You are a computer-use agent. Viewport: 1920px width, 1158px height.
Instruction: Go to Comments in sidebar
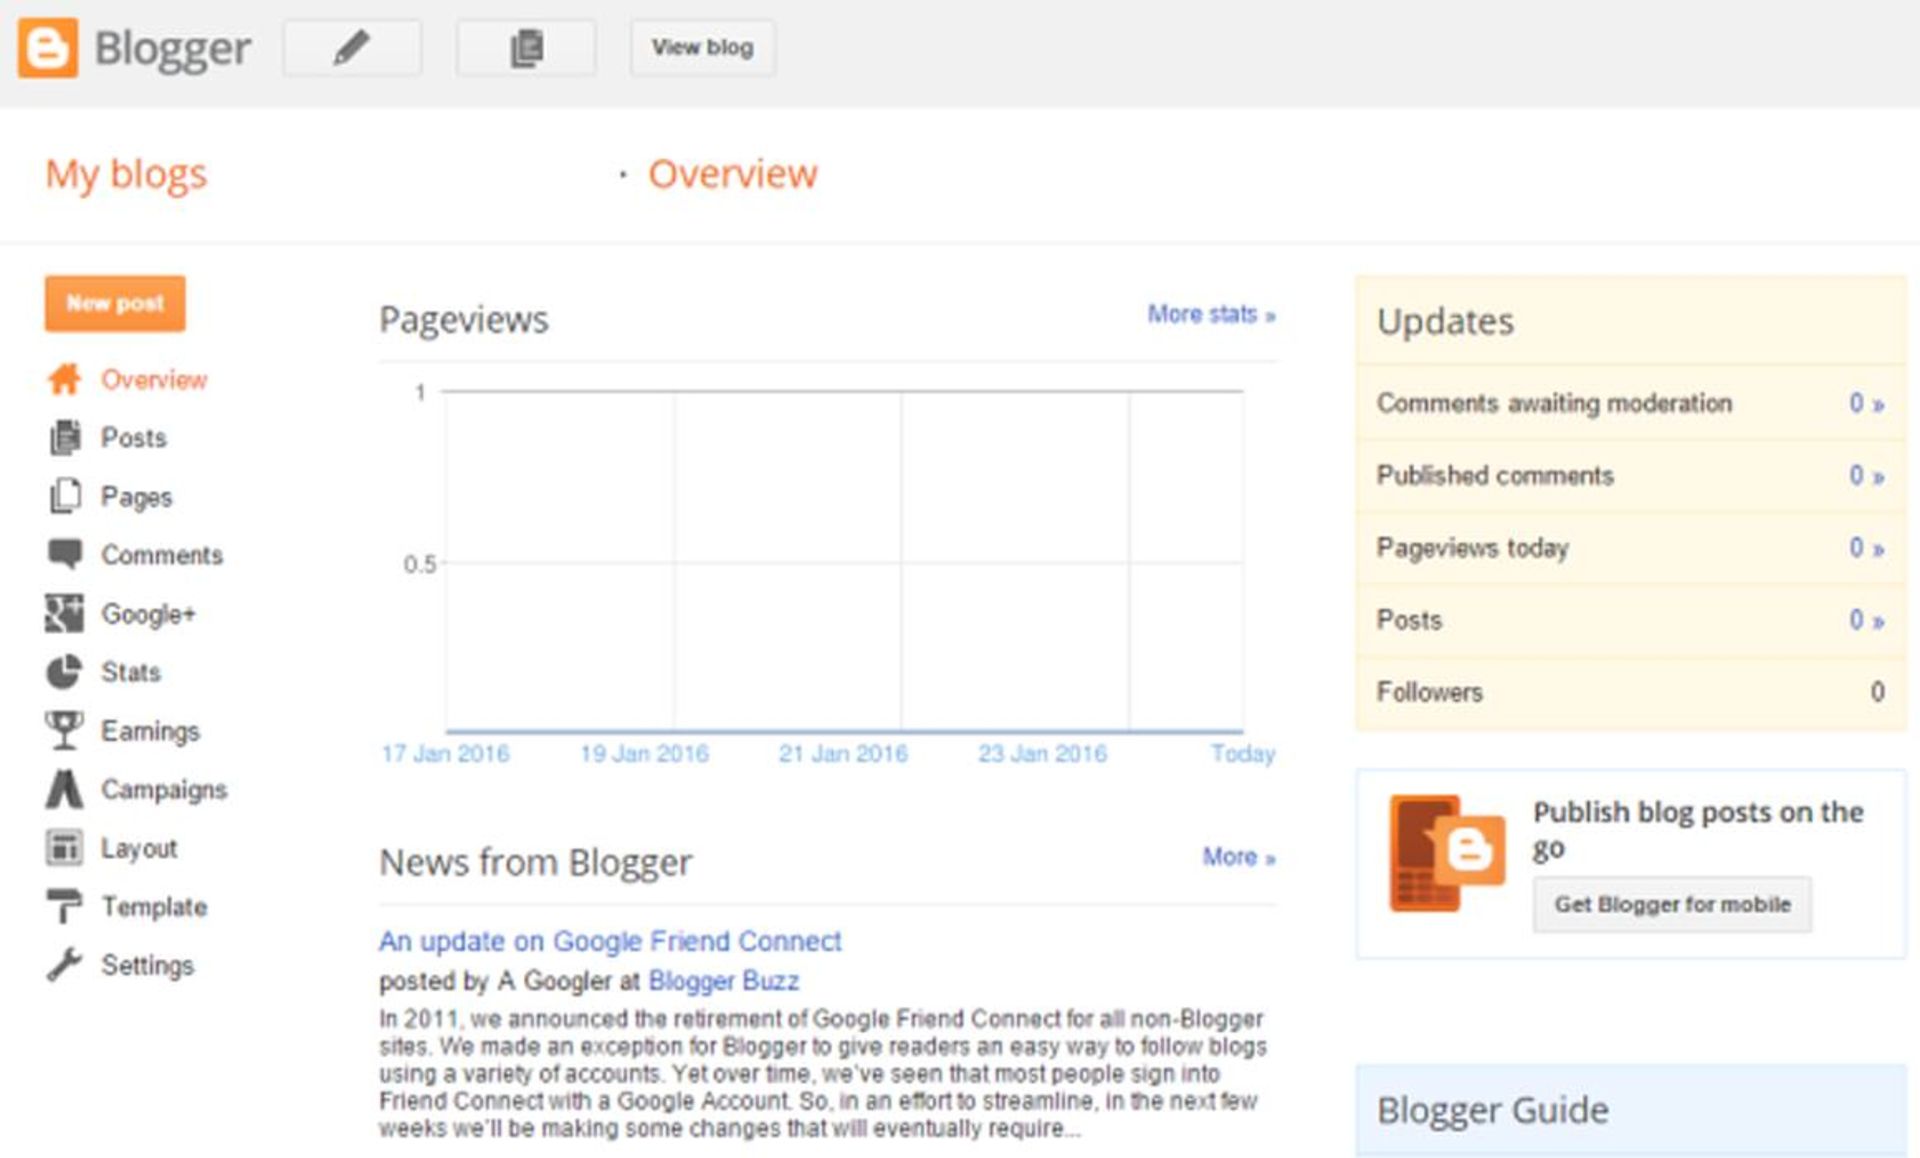(161, 555)
